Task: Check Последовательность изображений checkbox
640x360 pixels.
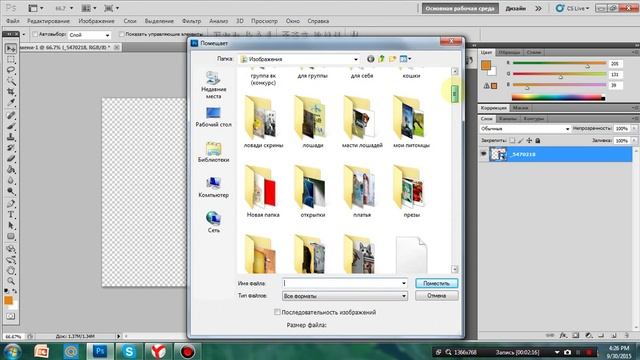Action: coord(277,312)
